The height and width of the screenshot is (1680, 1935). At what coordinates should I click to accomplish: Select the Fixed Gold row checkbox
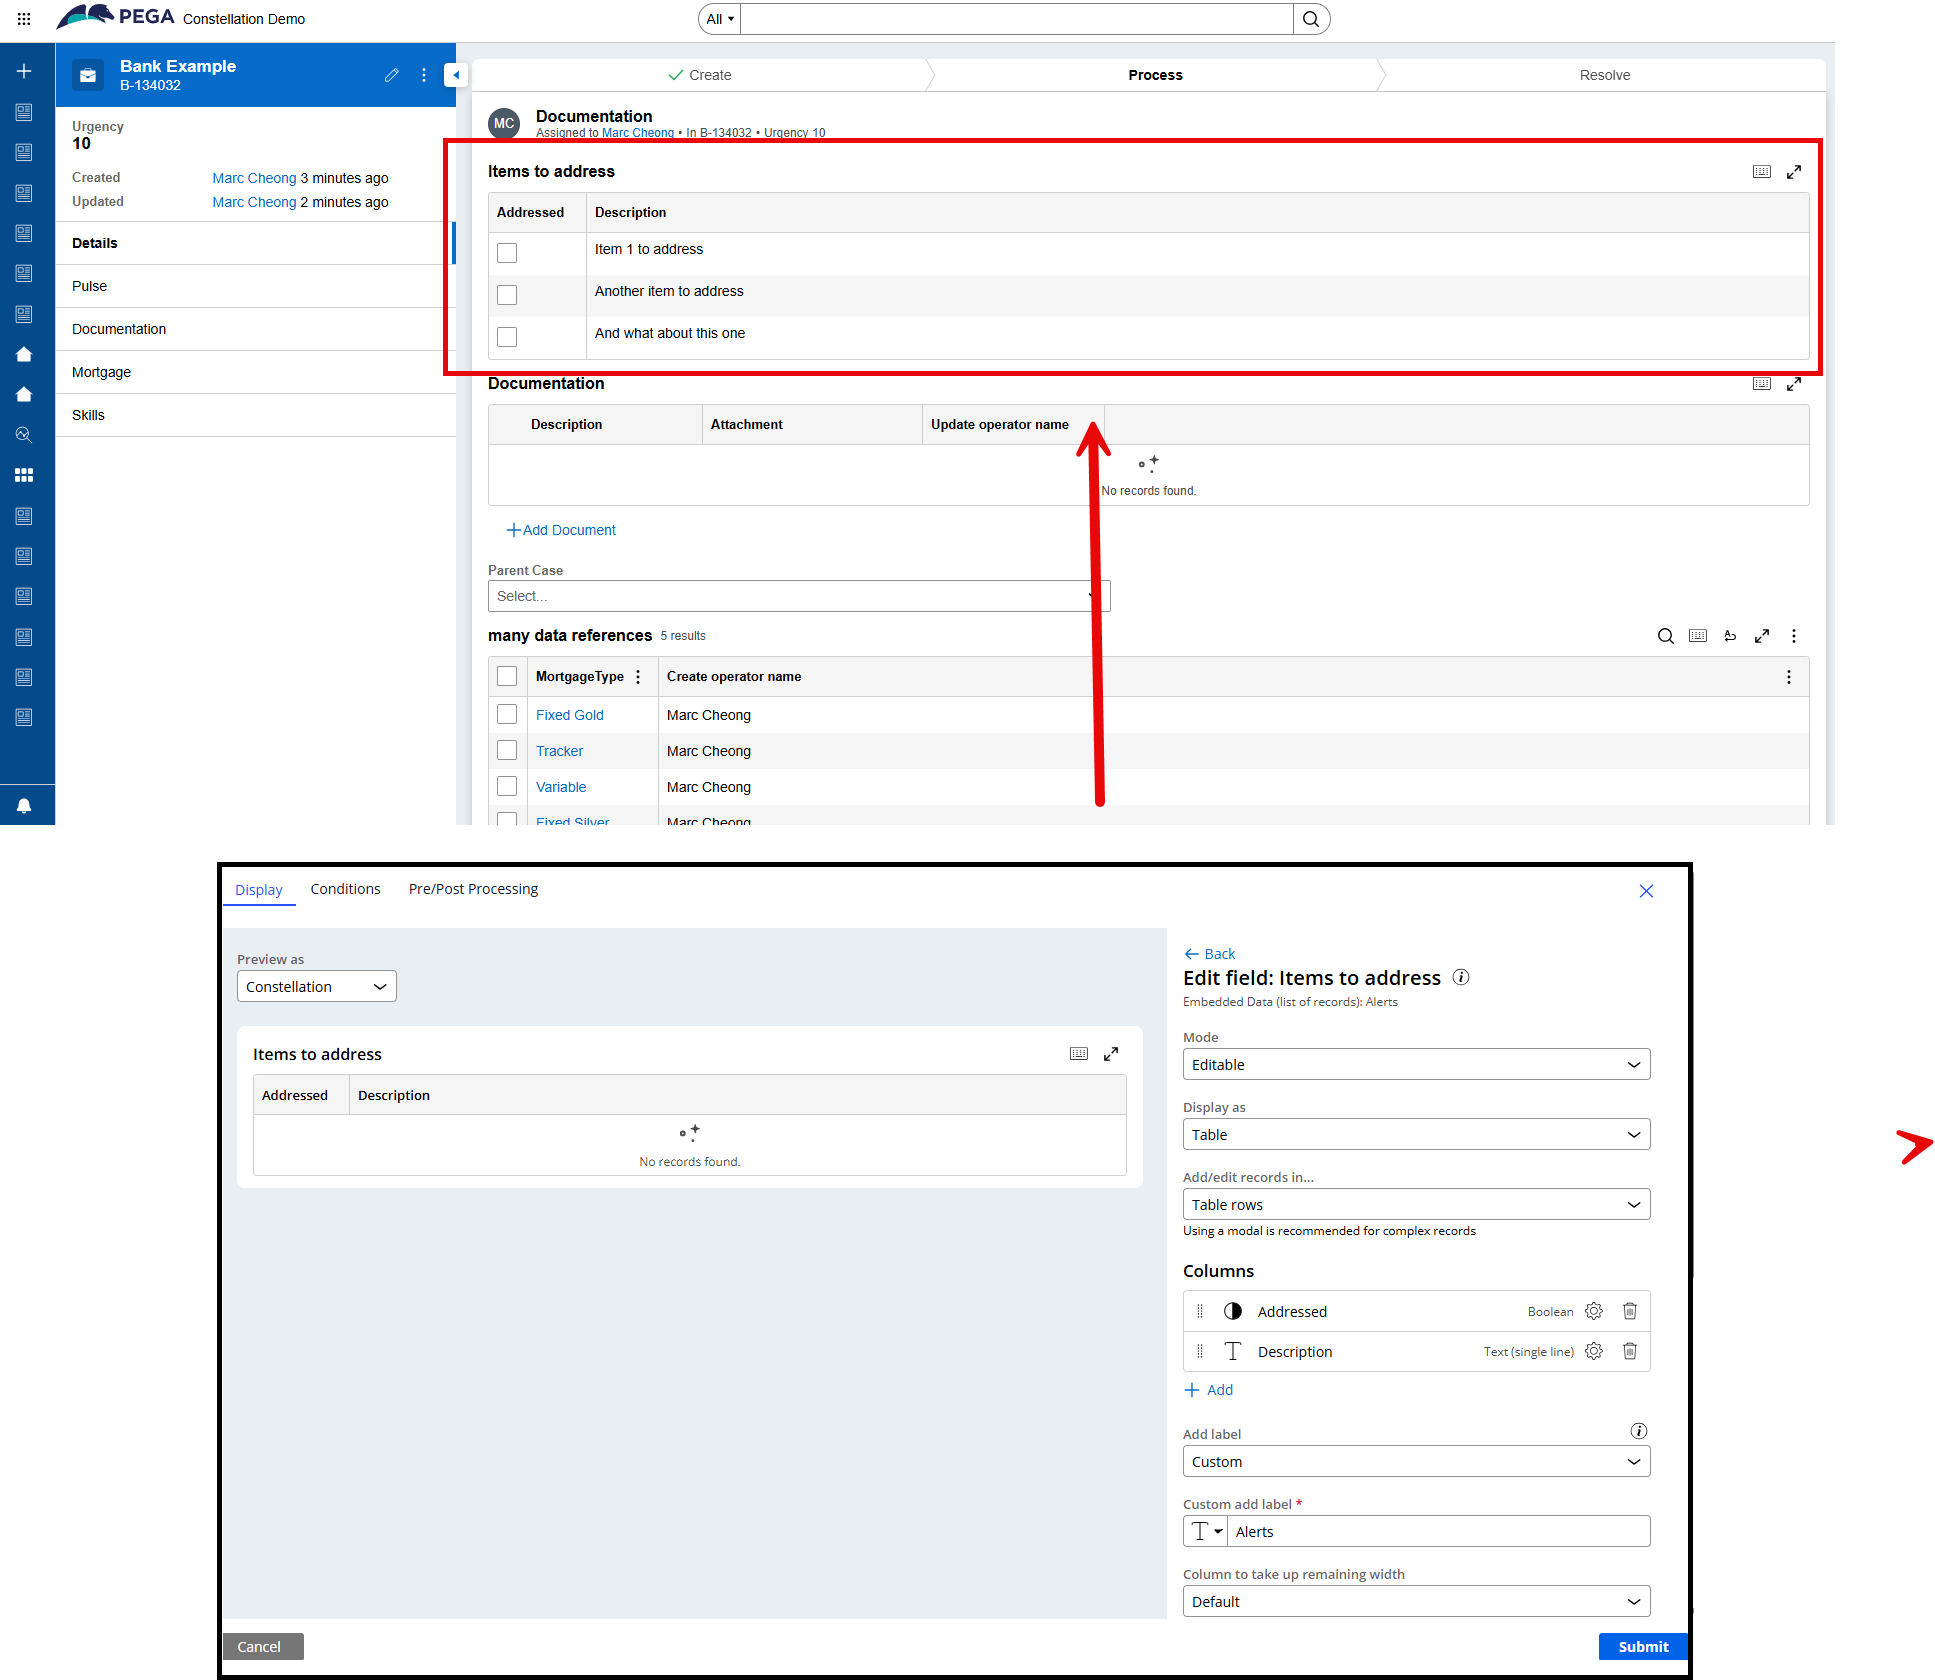coord(507,714)
